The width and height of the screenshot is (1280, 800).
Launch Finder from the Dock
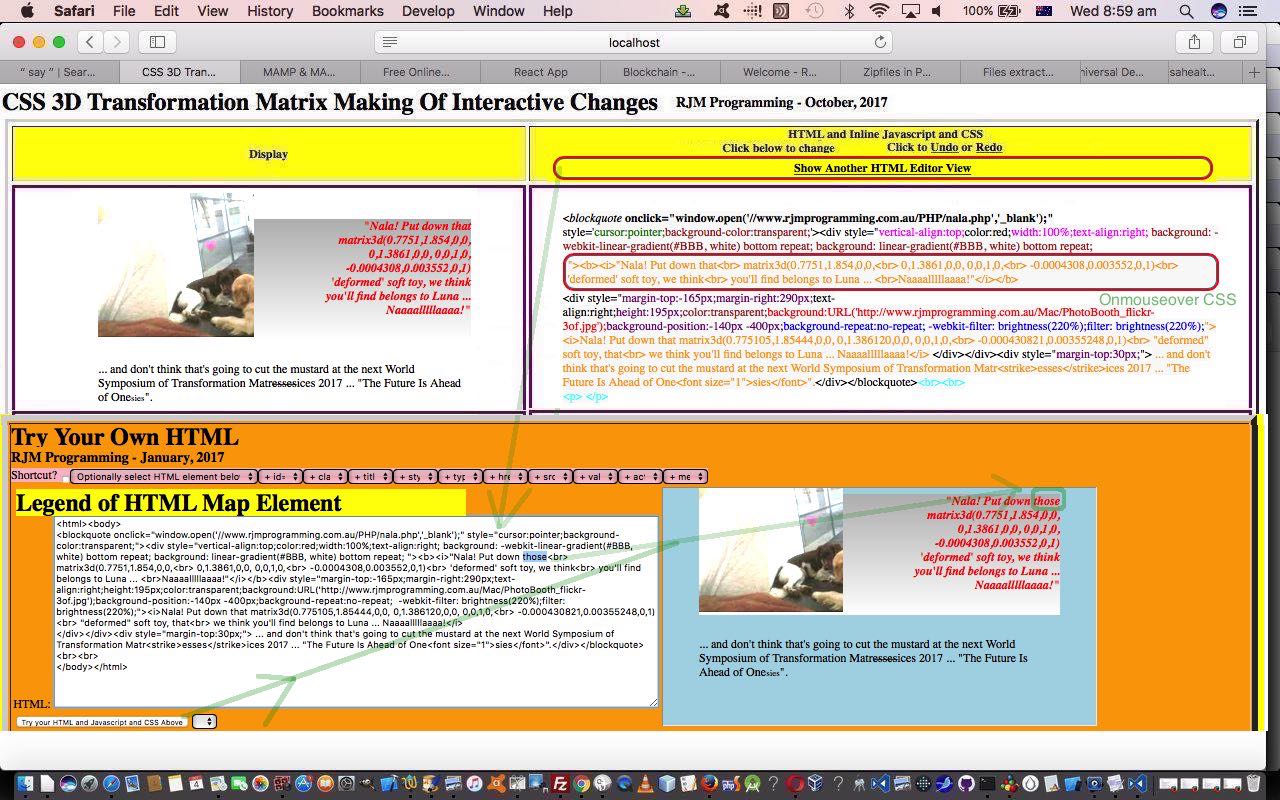tap(24, 784)
